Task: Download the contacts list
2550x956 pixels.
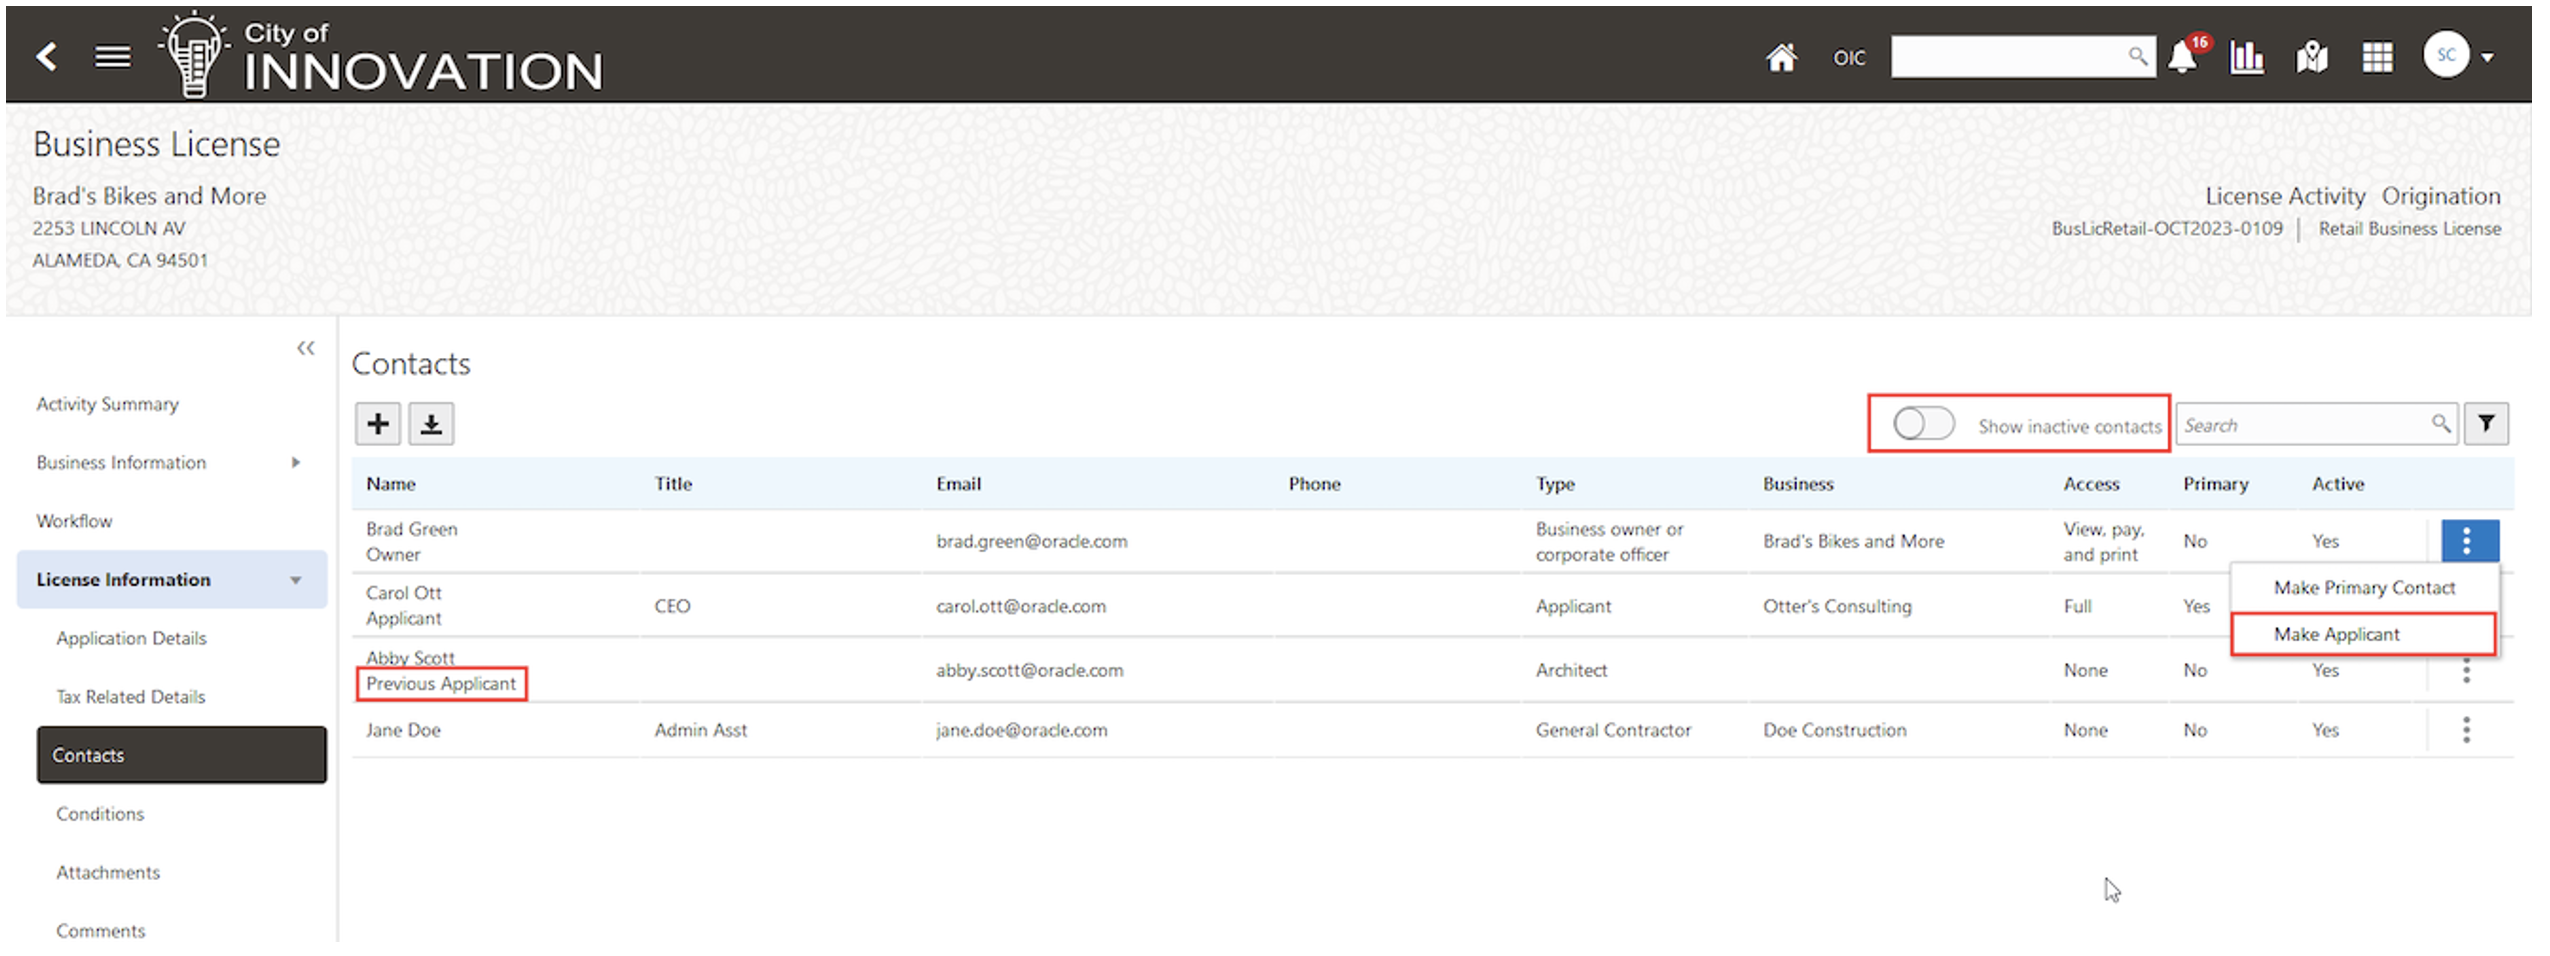Action: [x=431, y=424]
